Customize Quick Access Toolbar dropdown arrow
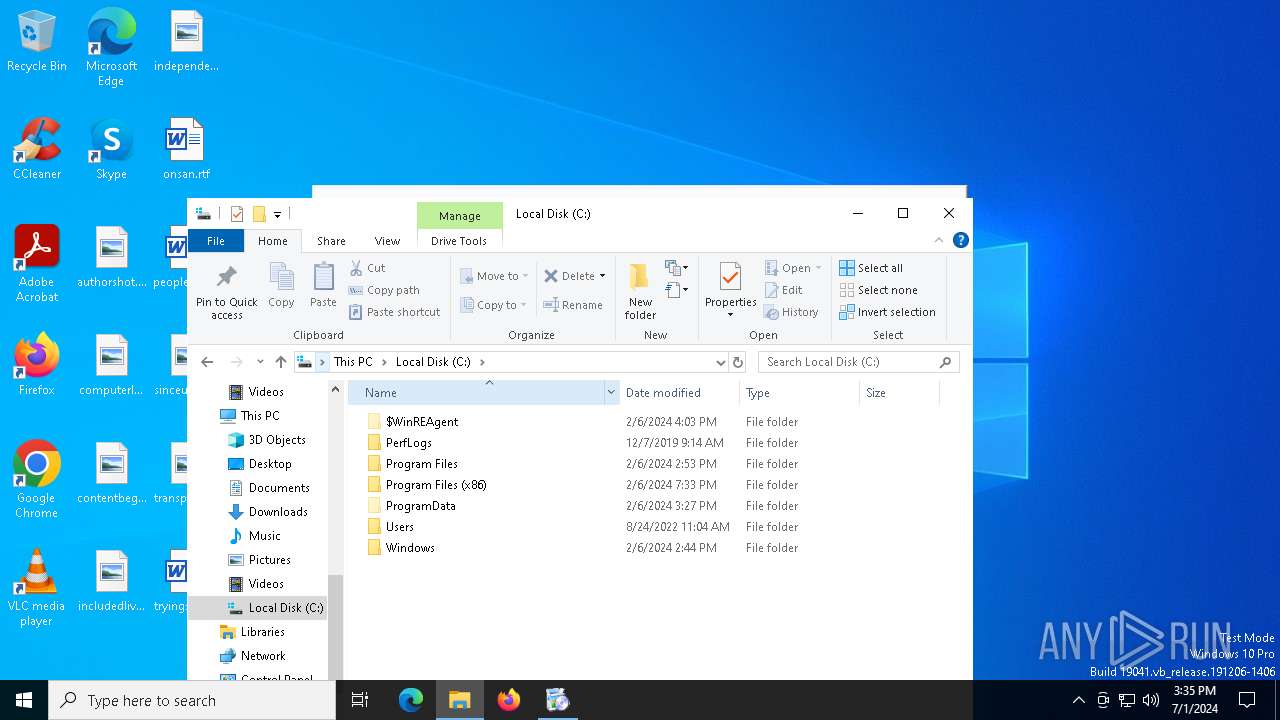Viewport: 1280px width, 720px height. click(277, 214)
